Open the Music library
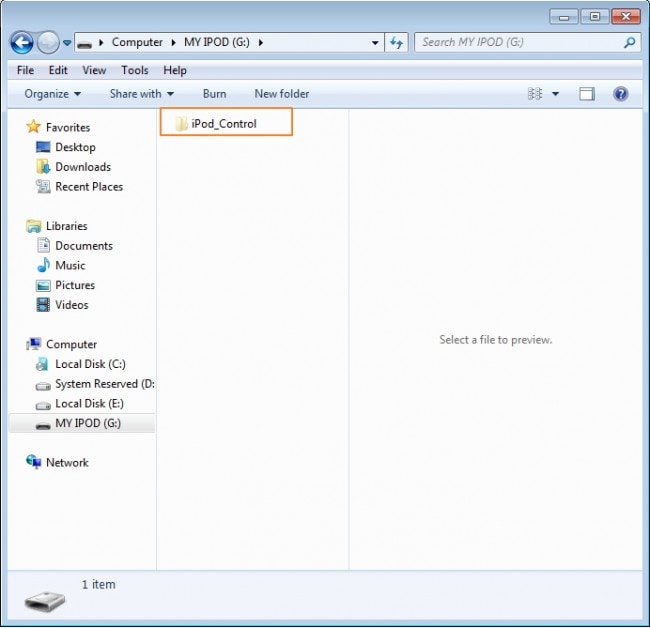The height and width of the screenshot is (628, 650). click(70, 266)
